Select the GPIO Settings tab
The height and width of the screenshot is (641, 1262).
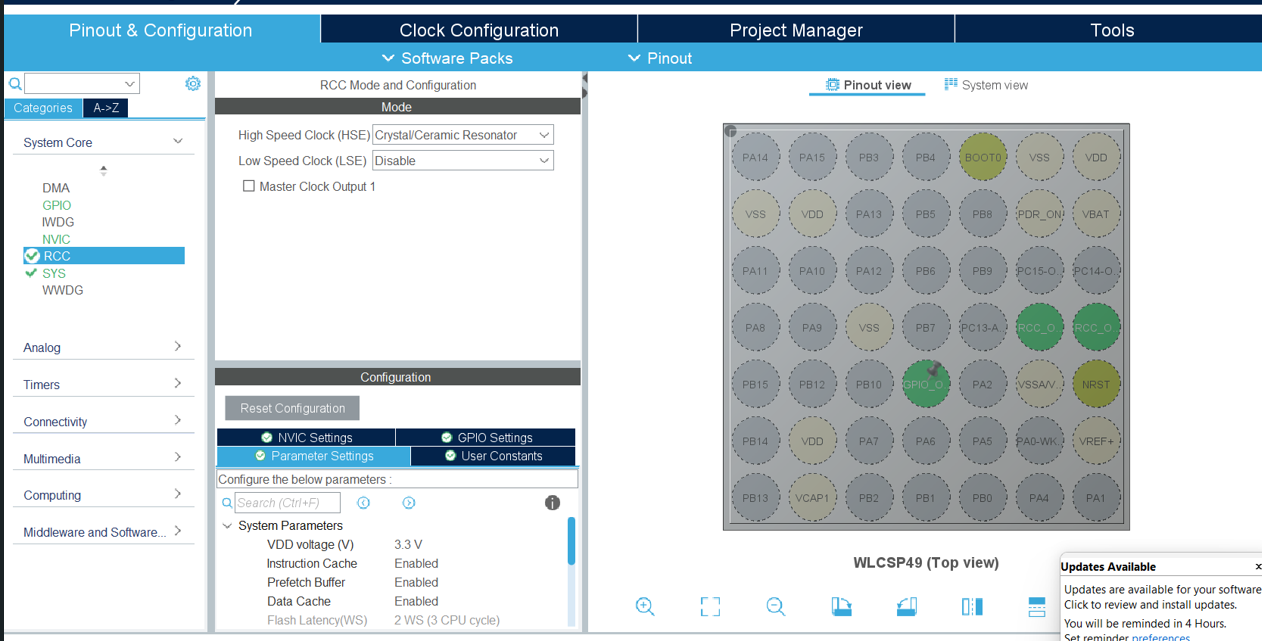[x=485, y=437]
